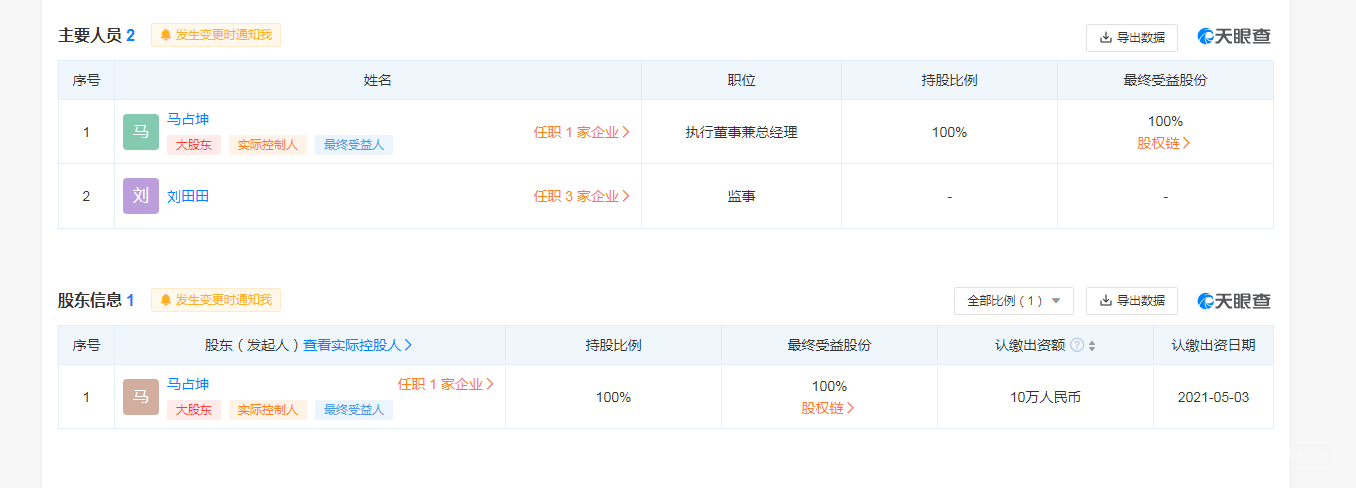Enable change notification bell for 股东信息
The height and width of the screenshot is (488, 1356).
click(x=216, y=300)
